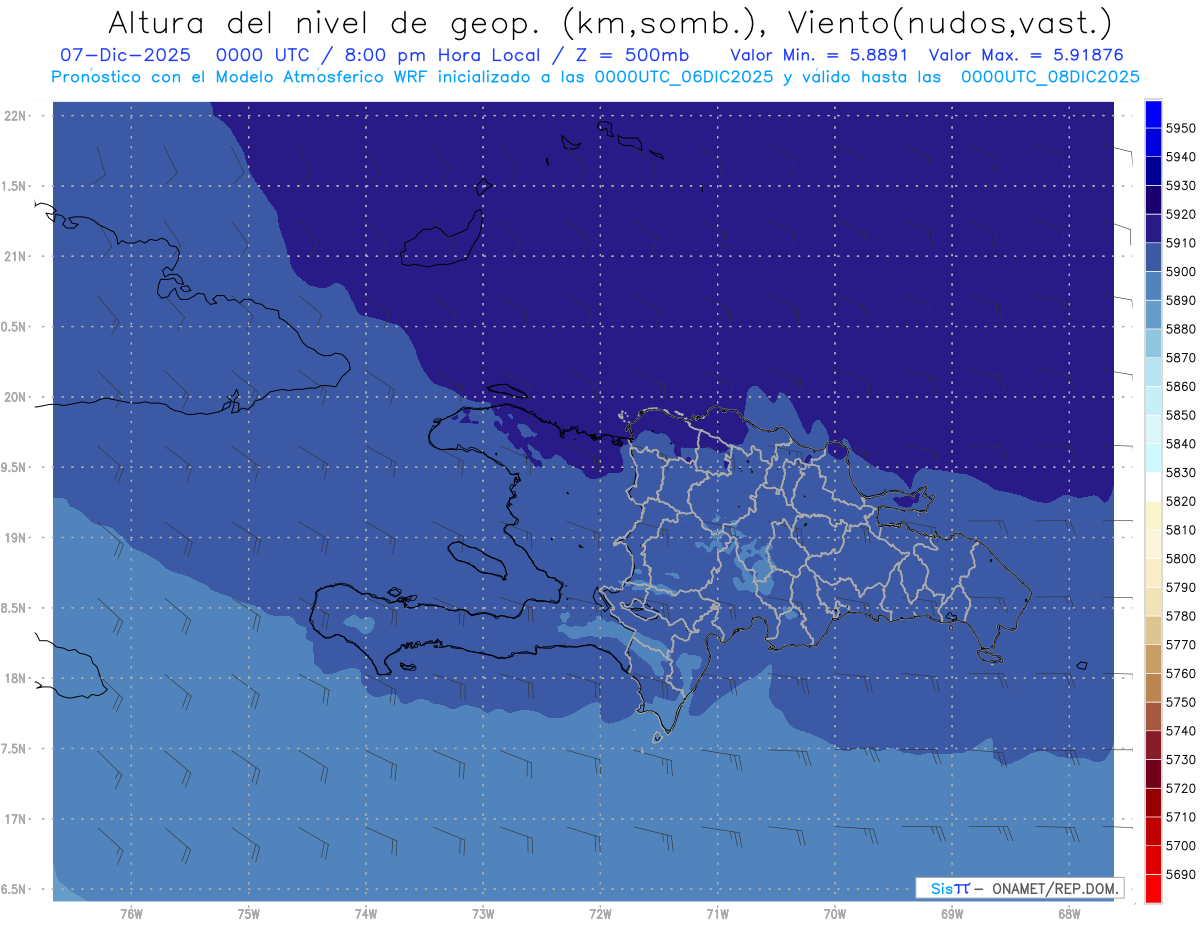Click the '5750' legend value
1200x927 pixels.
click(1181, 702)
